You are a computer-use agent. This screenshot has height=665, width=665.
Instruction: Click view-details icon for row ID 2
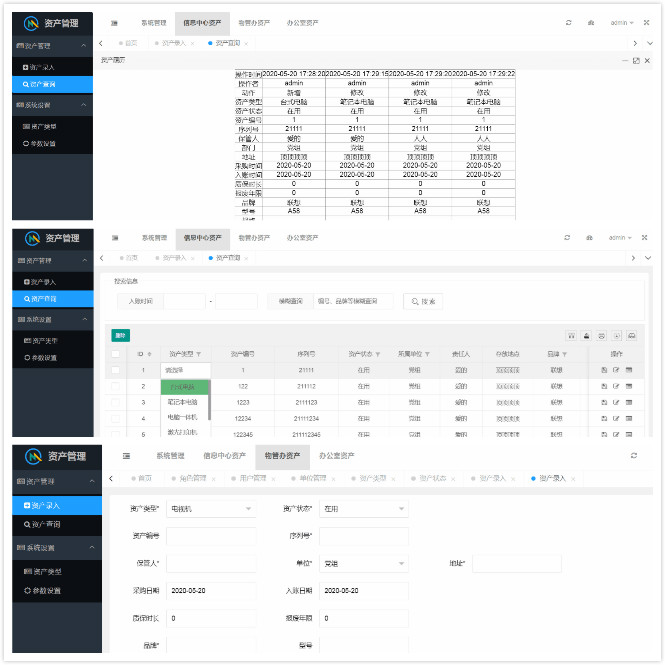604,386
